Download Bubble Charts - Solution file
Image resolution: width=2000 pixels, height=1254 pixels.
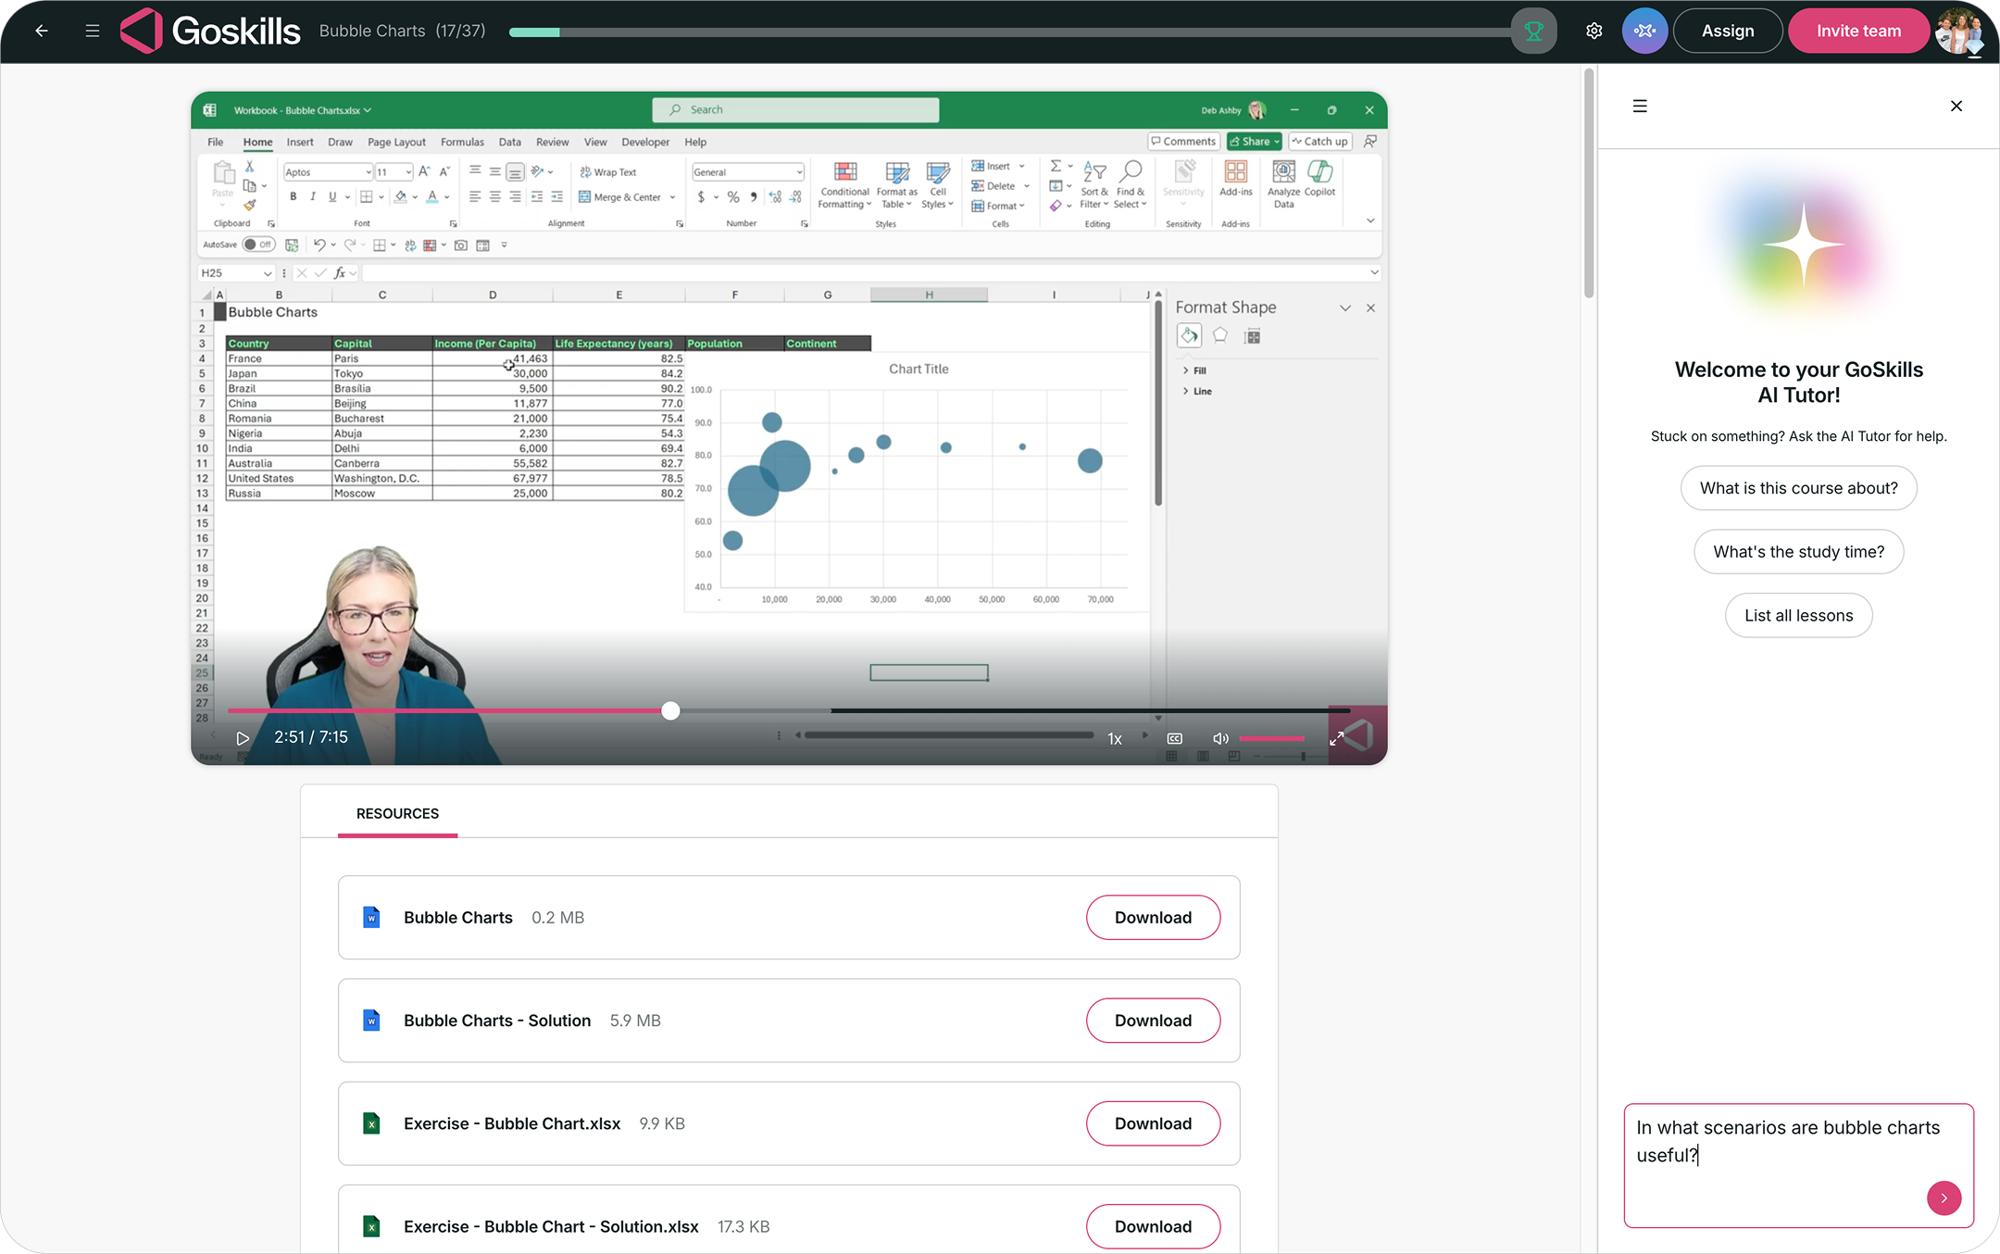[x=1153, y=1021]
